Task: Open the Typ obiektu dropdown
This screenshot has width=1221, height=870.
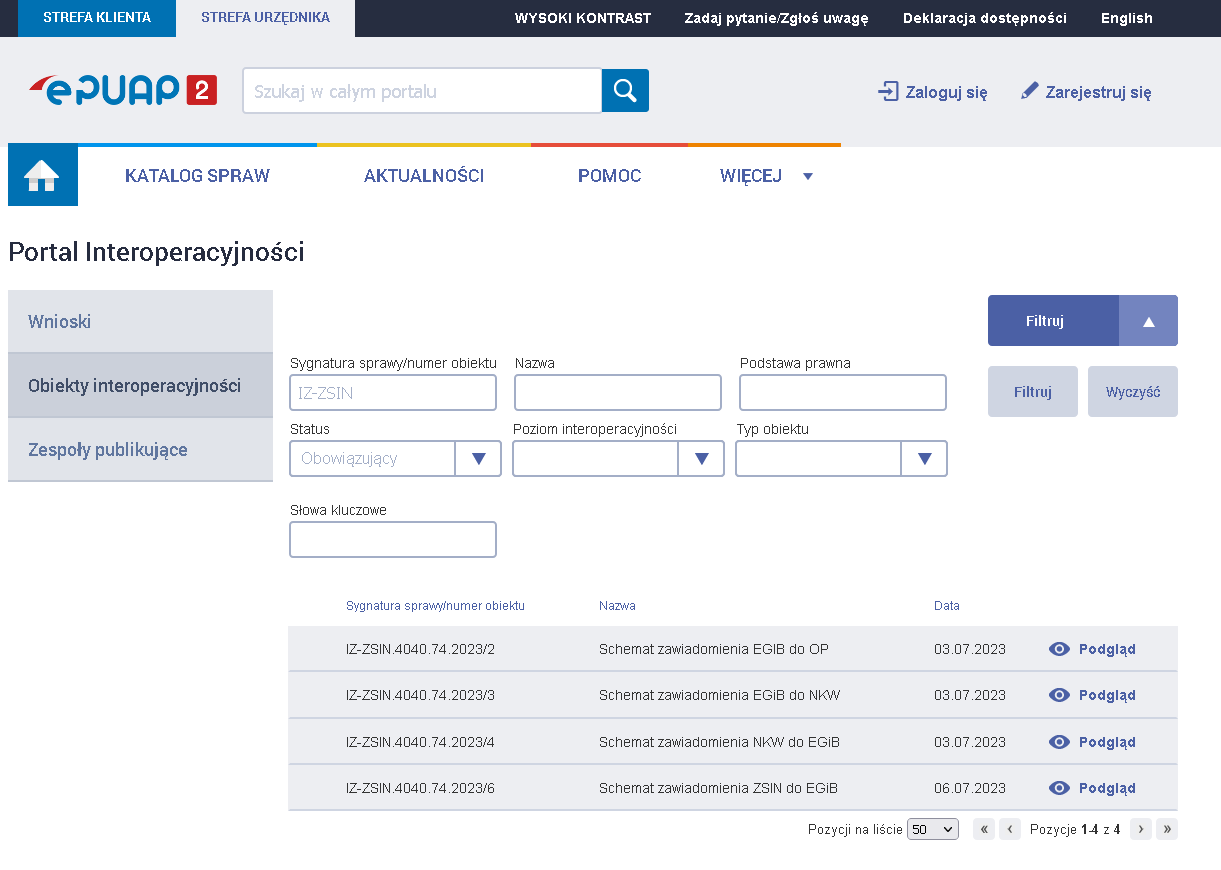Action: point(924,458)
